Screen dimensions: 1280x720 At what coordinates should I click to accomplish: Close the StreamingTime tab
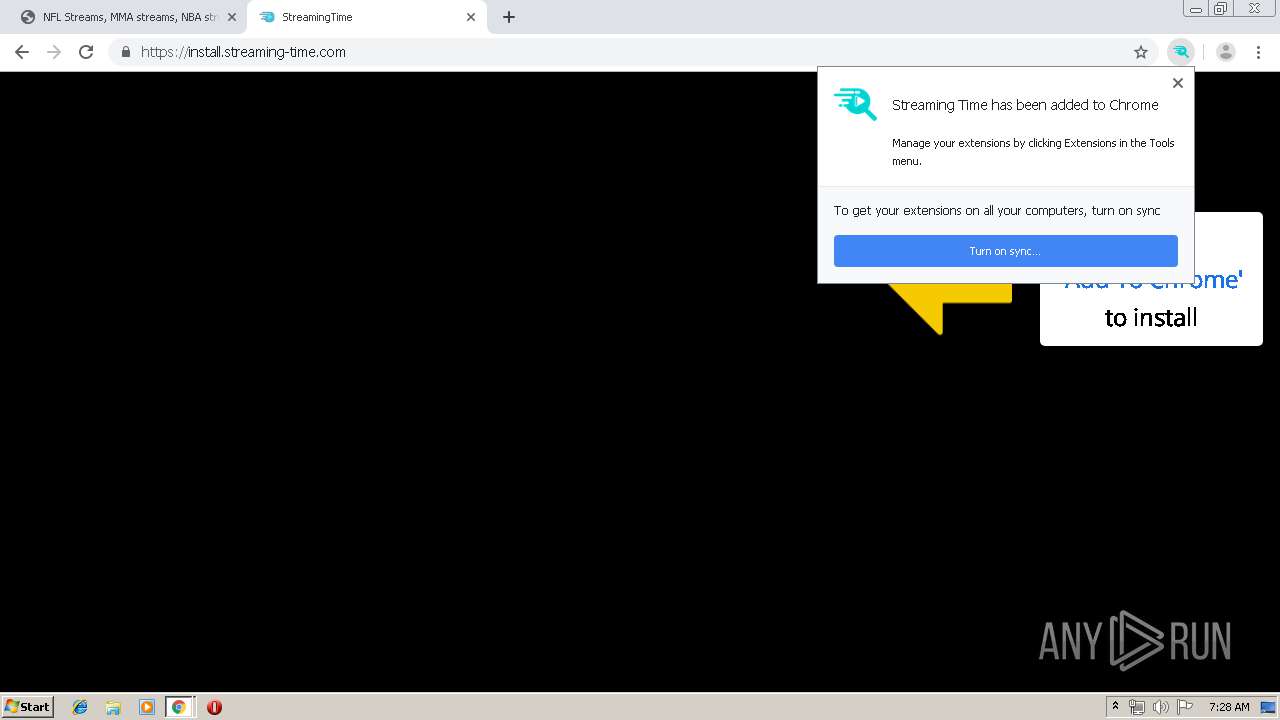(x=471, y=17)
